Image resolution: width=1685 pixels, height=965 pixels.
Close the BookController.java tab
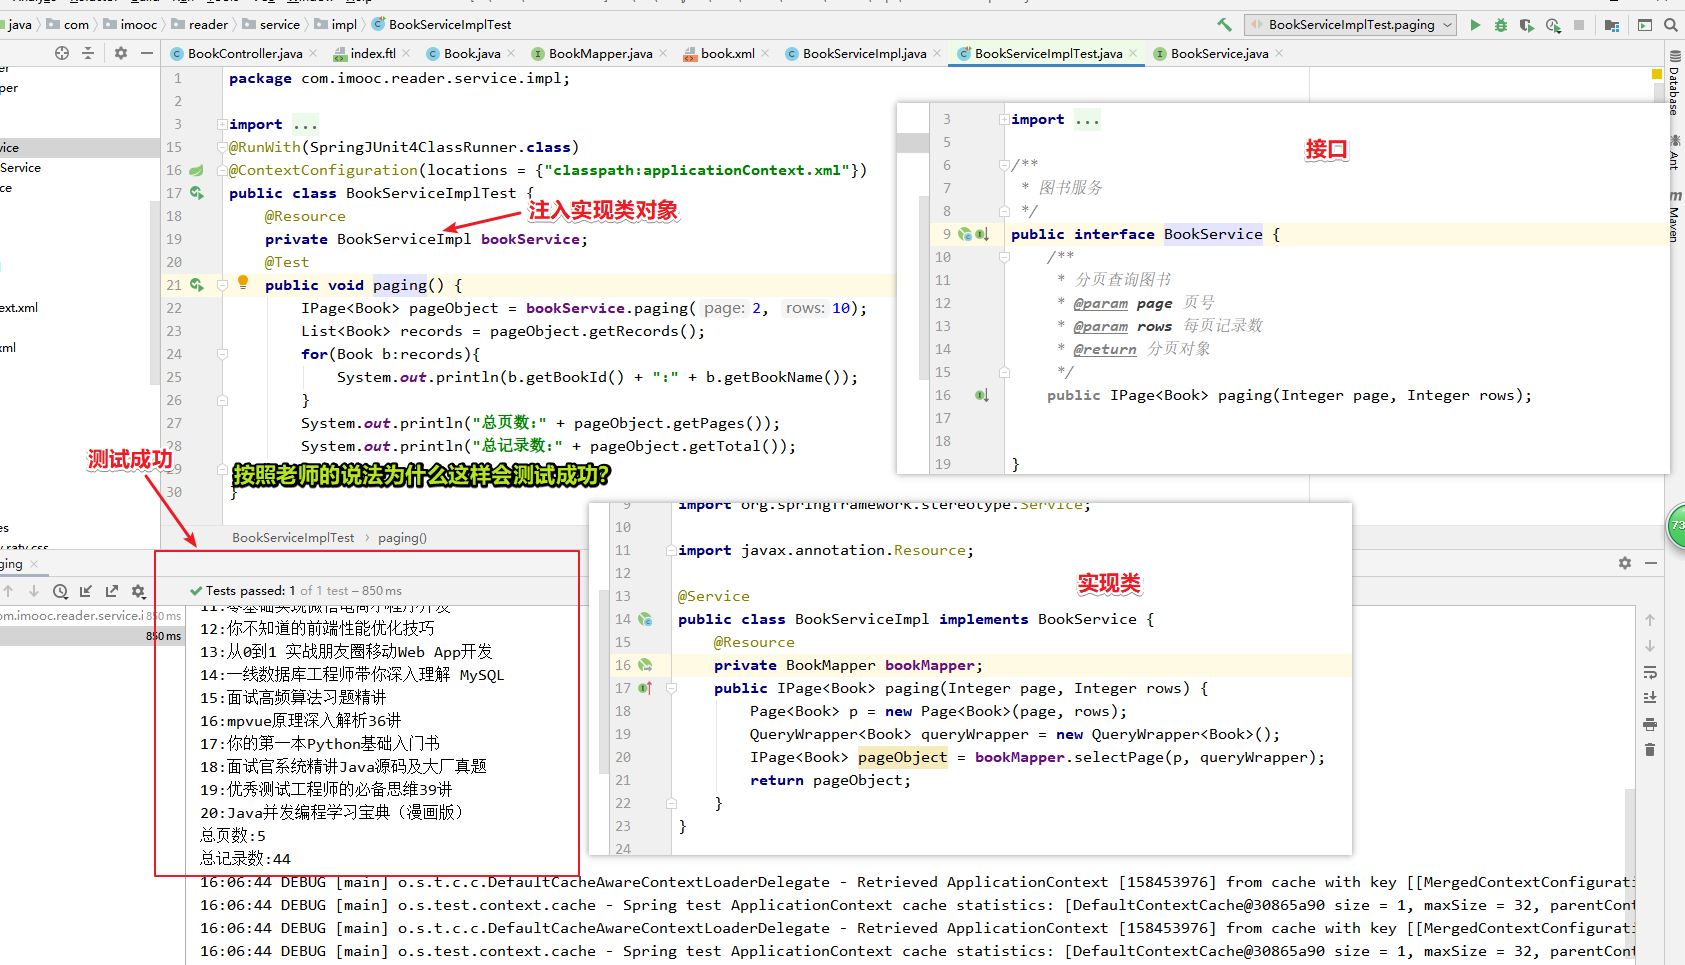click(x=313, y=54)
